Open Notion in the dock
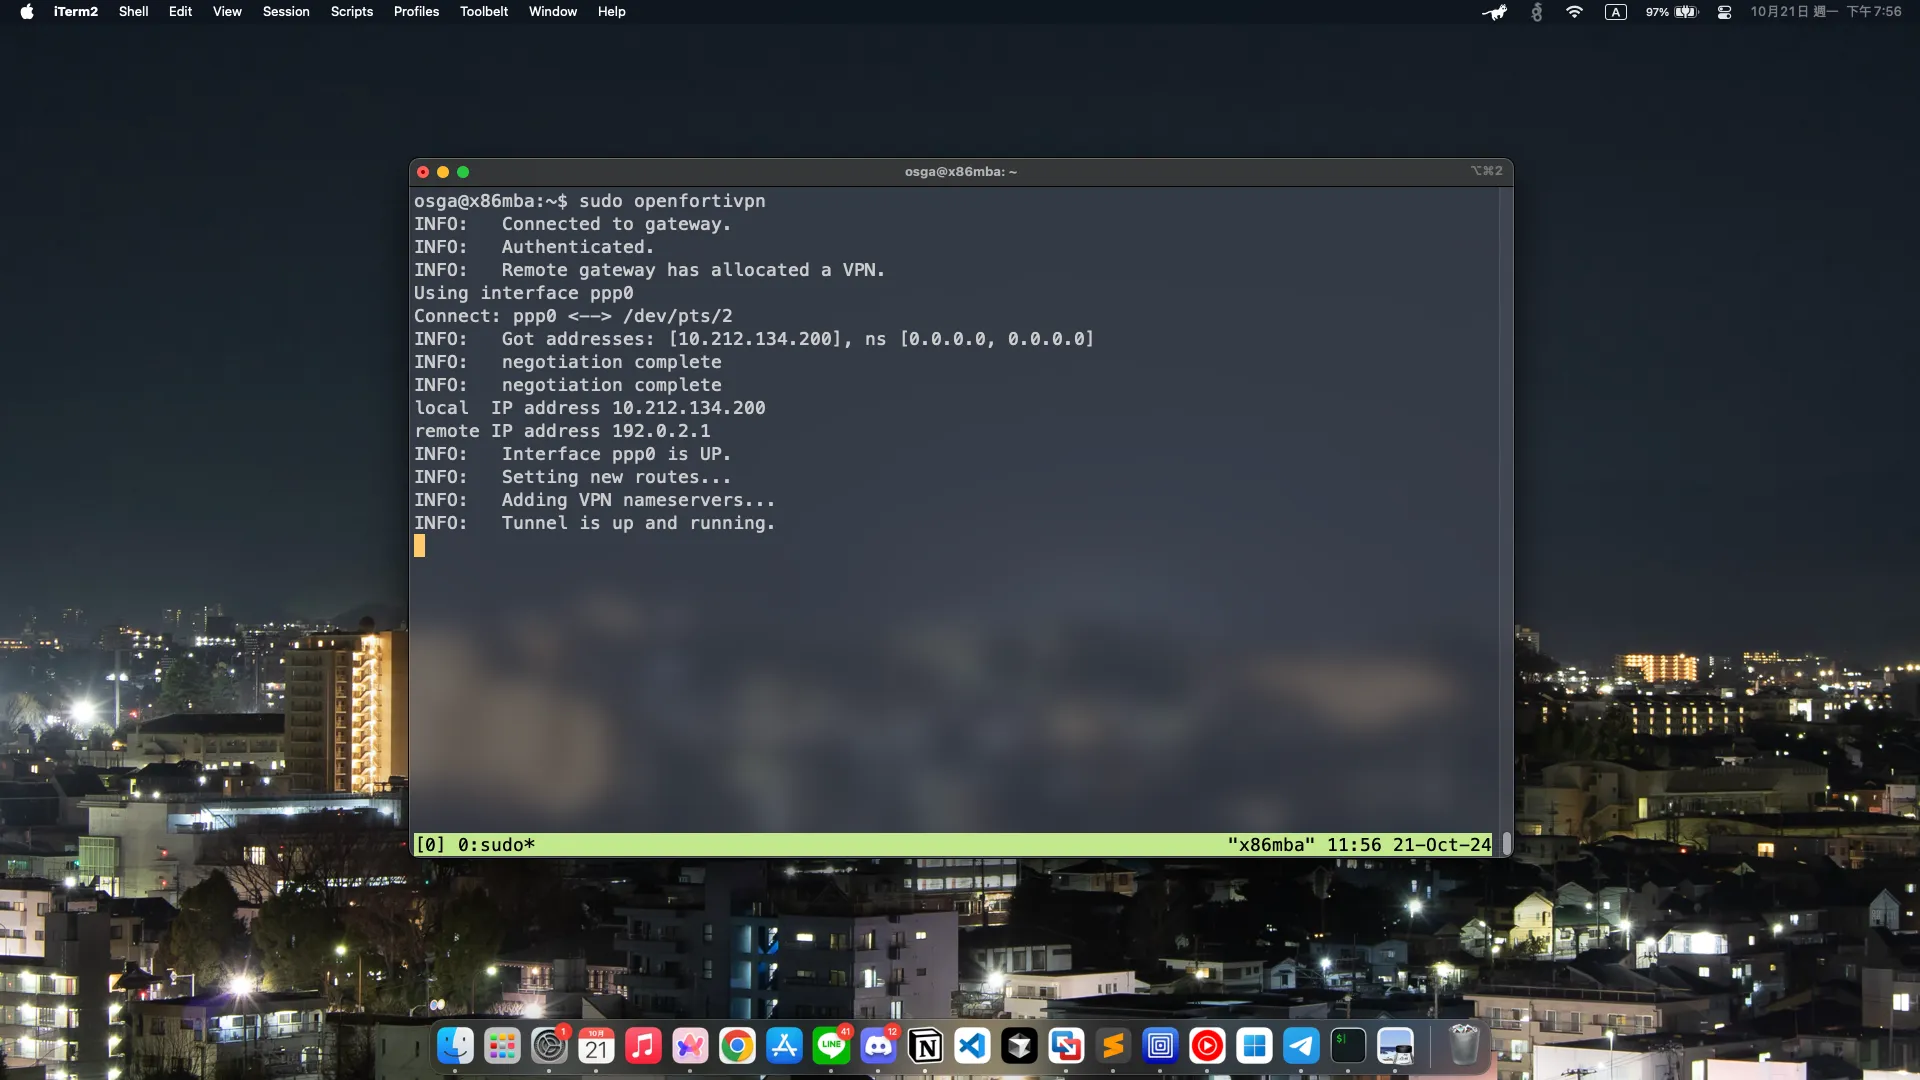 [x=925, y=1047]
